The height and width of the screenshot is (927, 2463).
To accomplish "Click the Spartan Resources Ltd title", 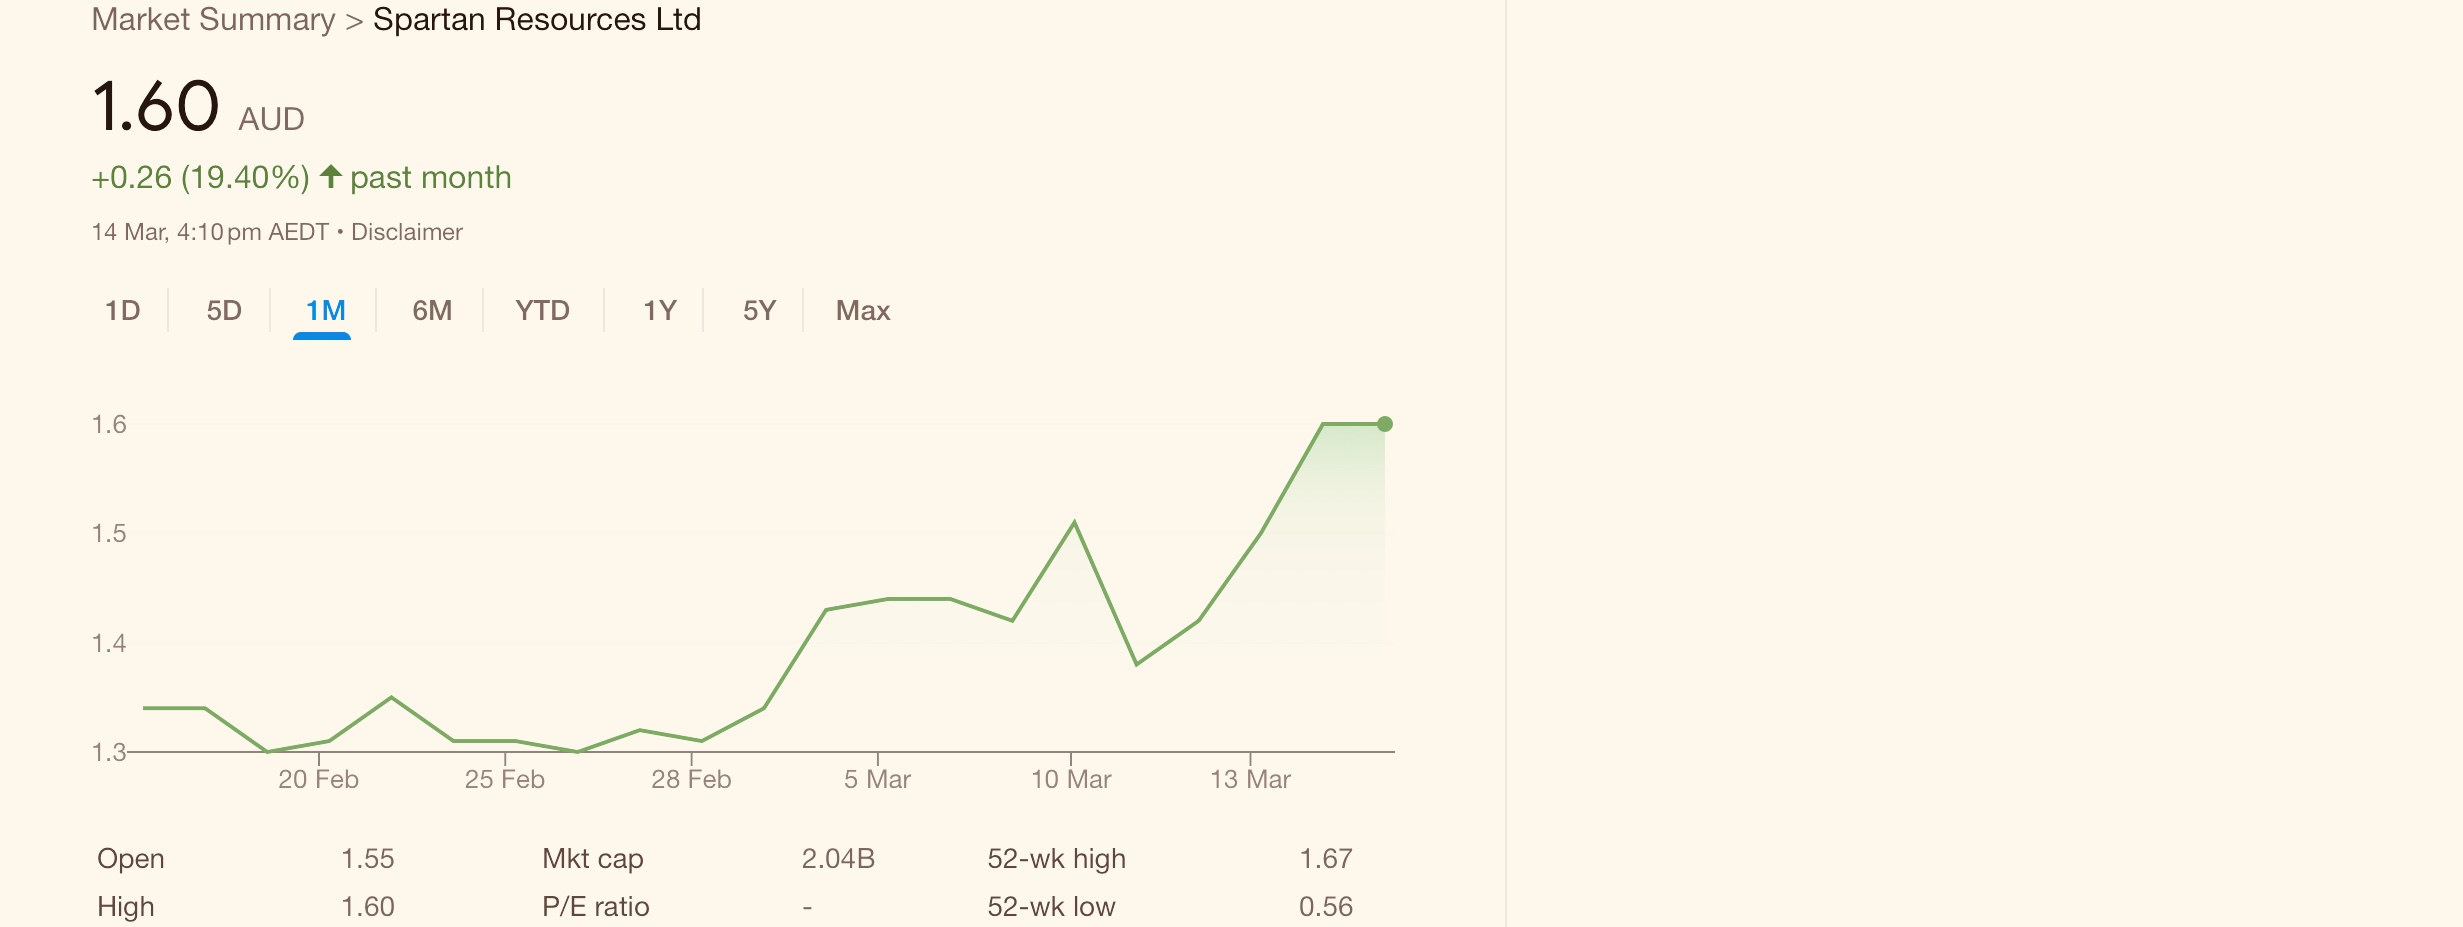I will click(537, 20).
